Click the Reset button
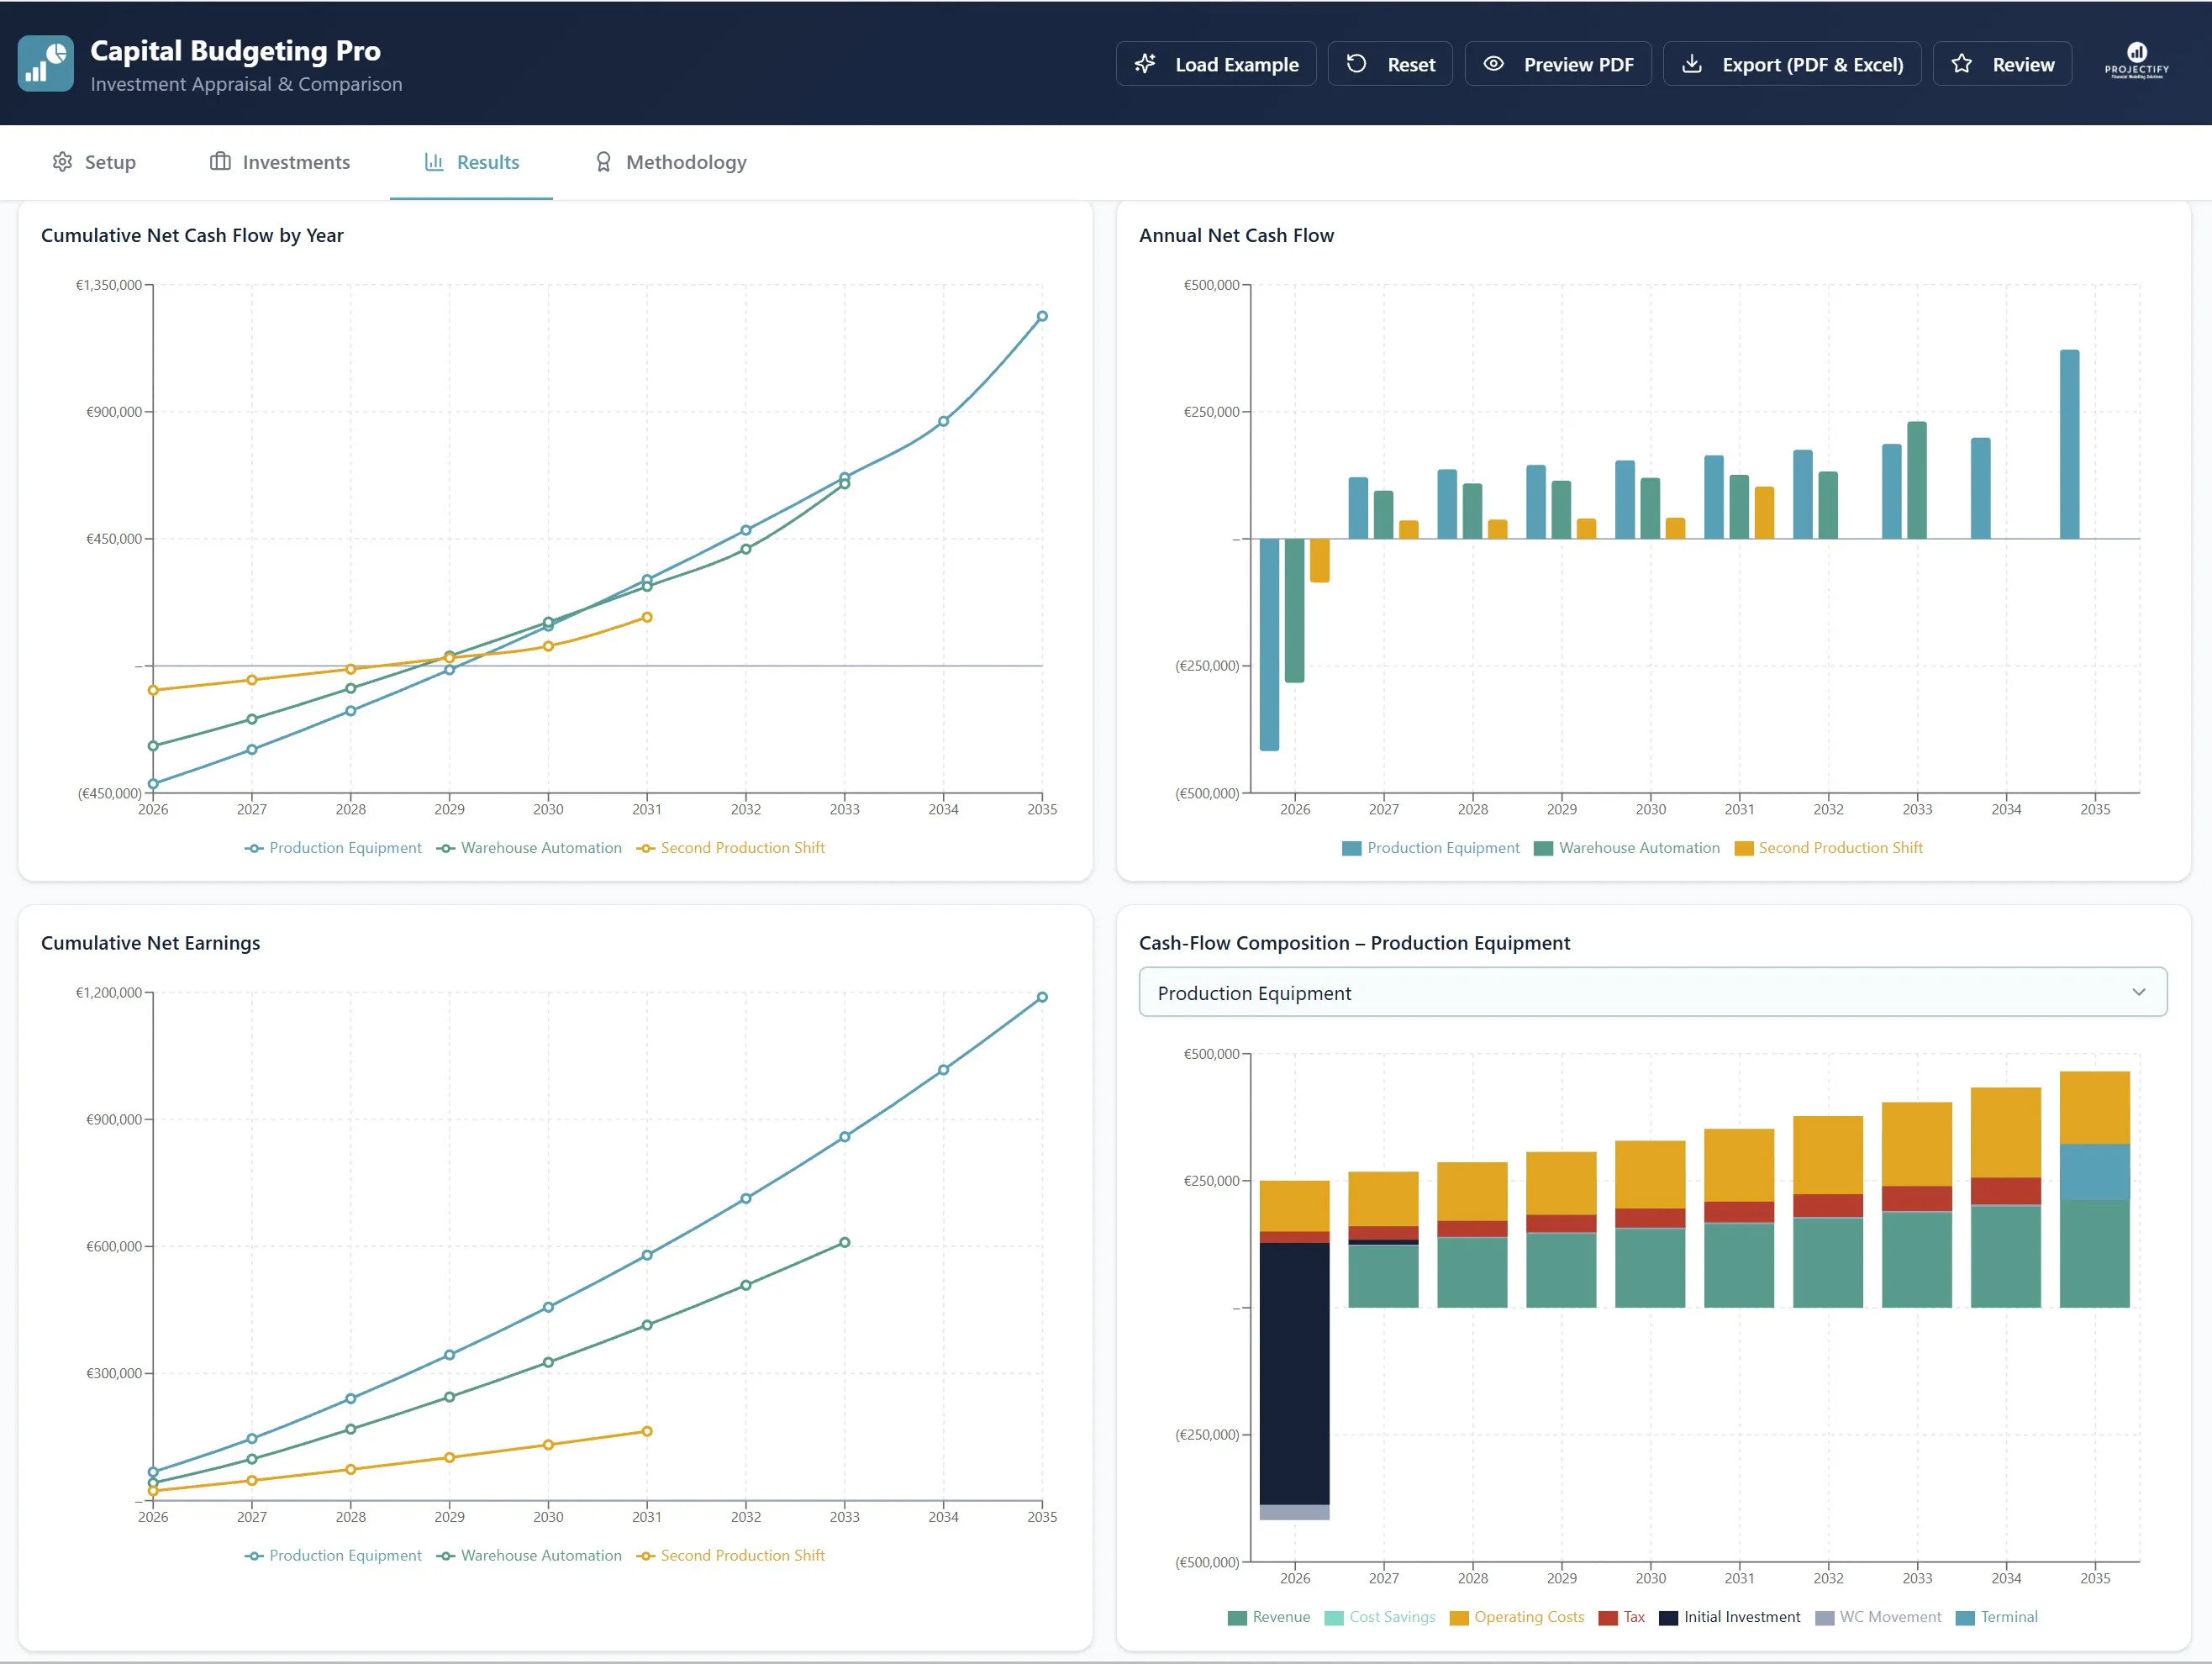The width and height of the screenshot is (2212, 1664). click(1390, 64)
